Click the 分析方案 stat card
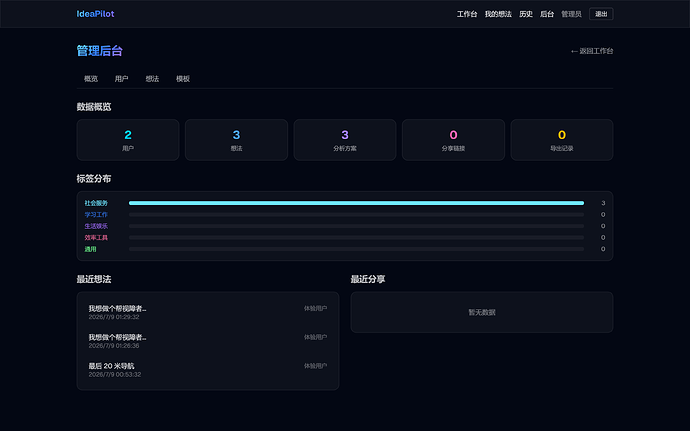Image resolution: width=690 pixels, height=431 pixels. click(345, 140)
